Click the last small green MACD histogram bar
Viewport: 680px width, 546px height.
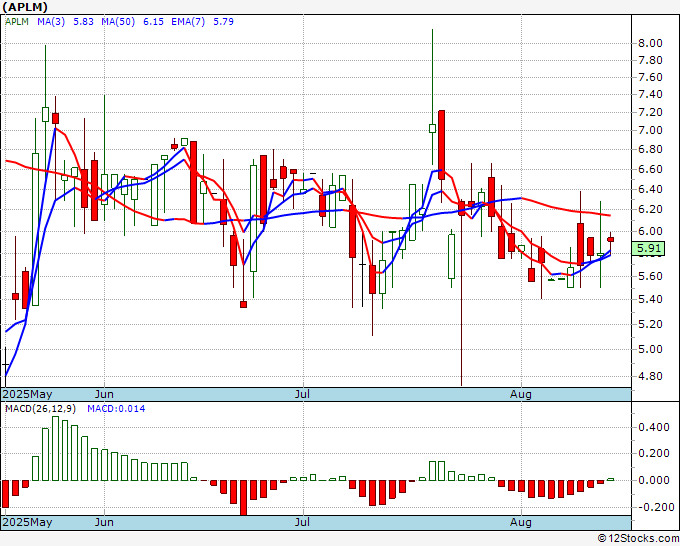tap(610, 479)
